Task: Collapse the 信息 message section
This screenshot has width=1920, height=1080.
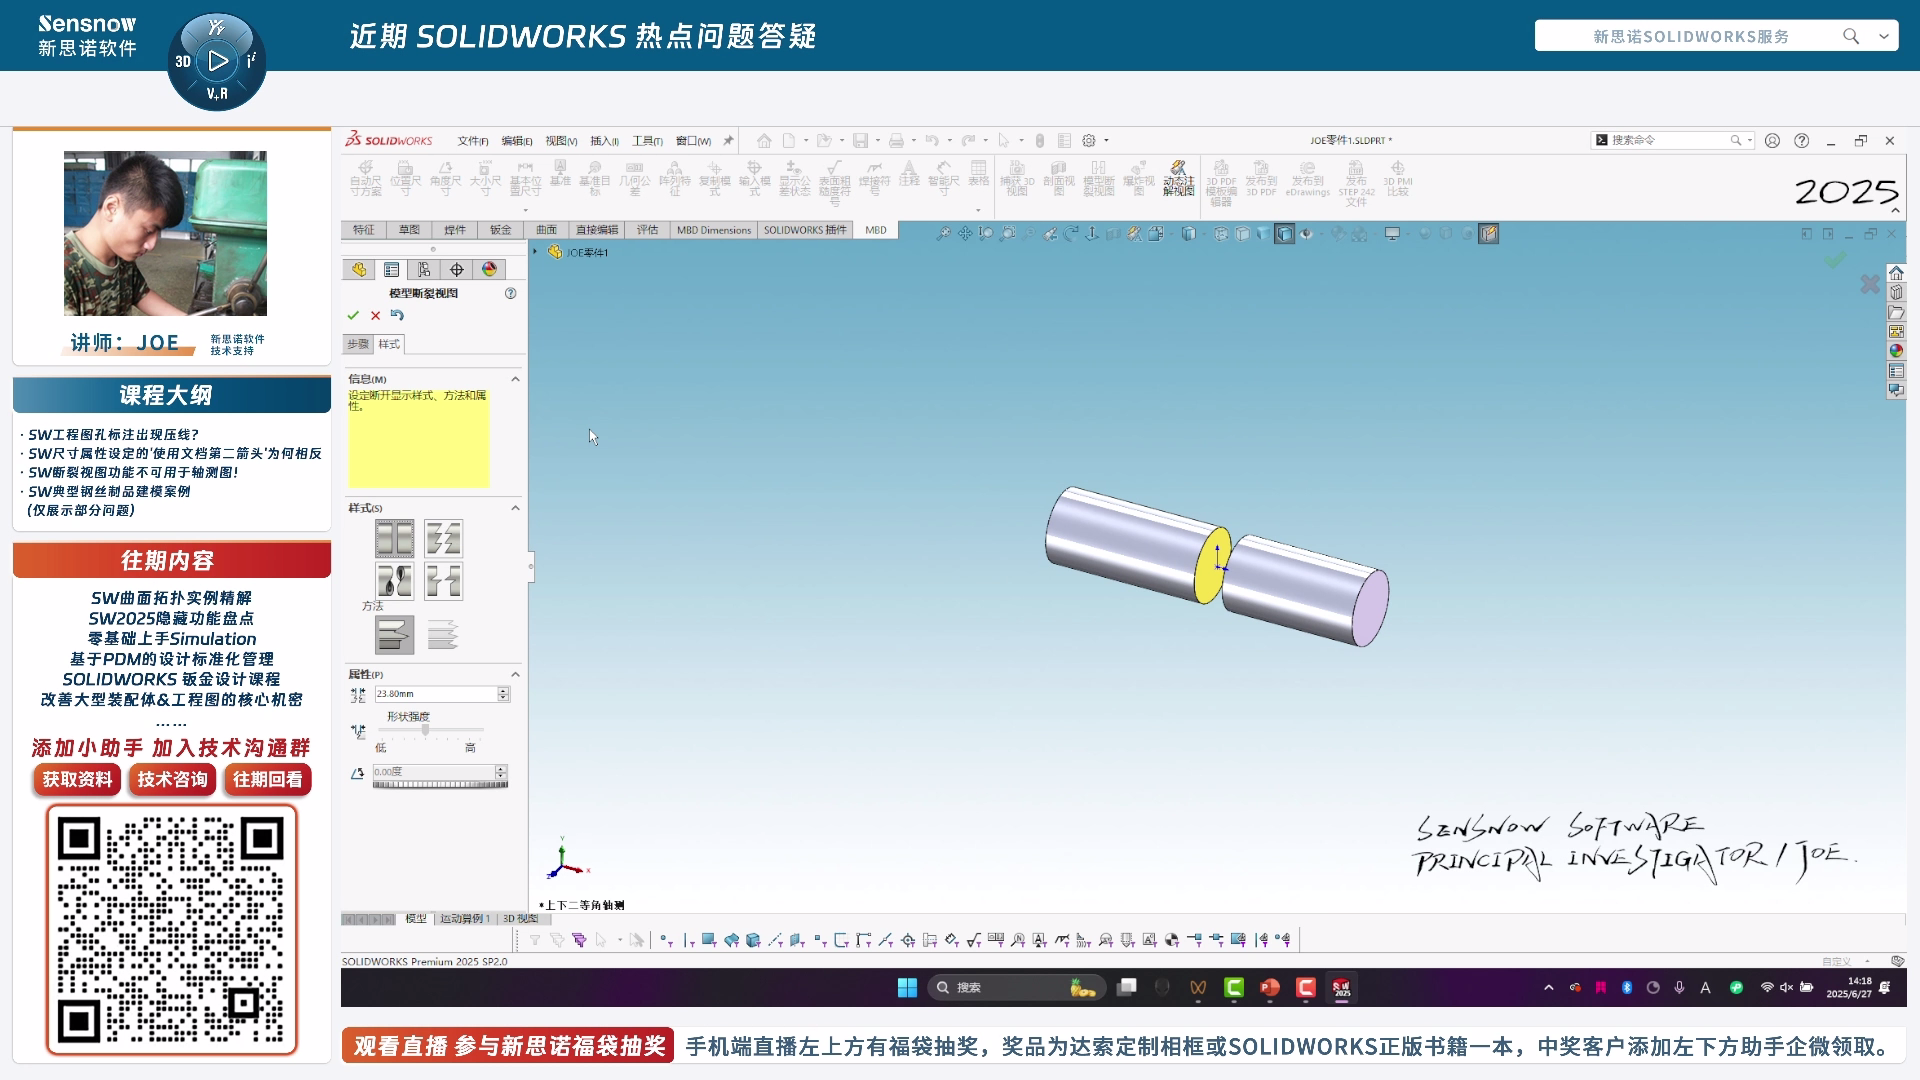Action: 516,379
